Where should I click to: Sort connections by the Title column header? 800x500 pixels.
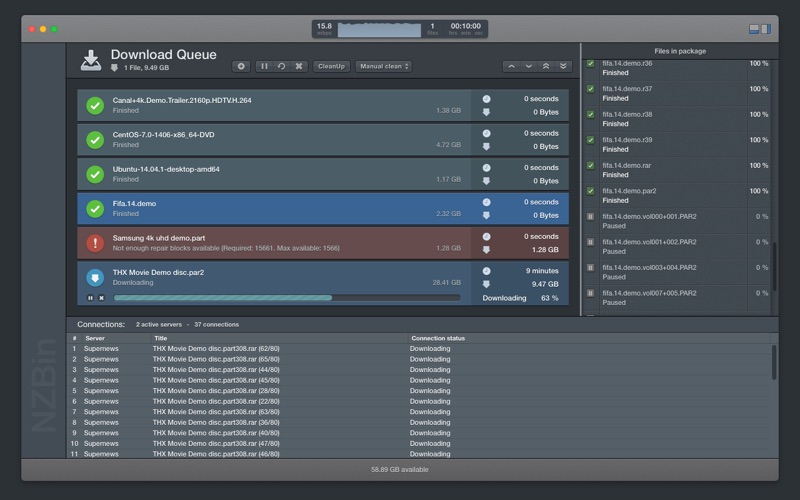[x=161, y=338]
